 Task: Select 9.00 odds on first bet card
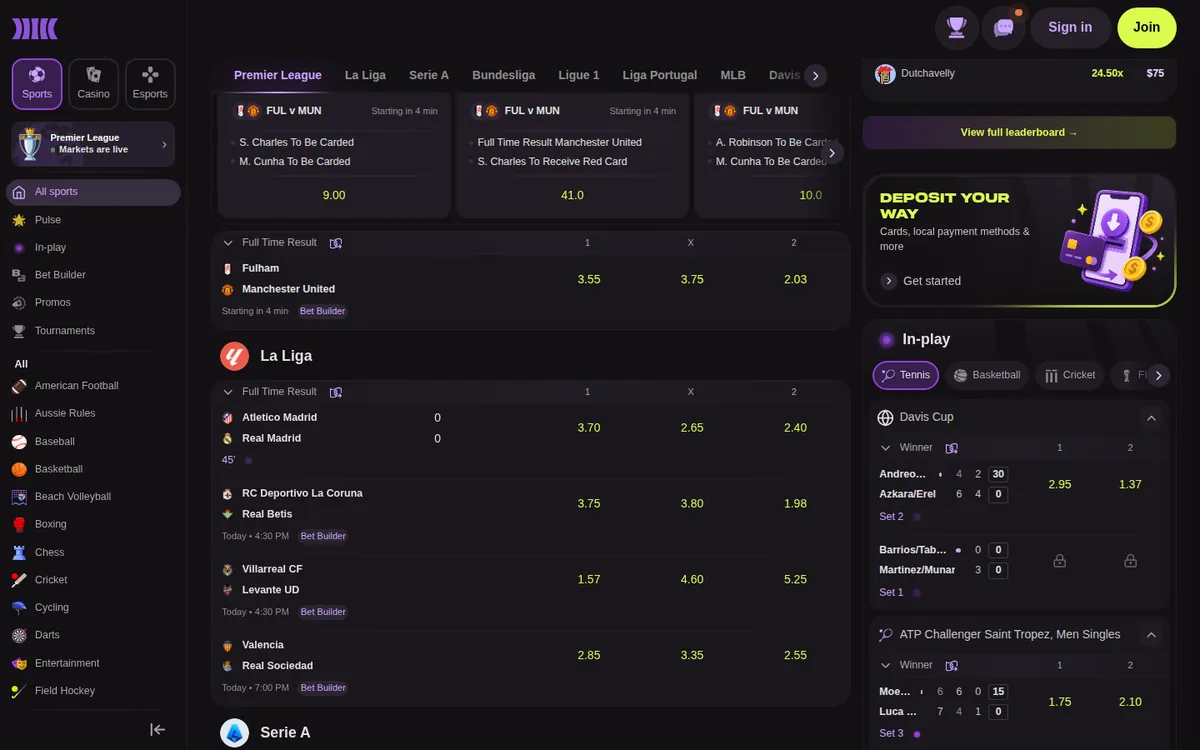[x=334, y=195]
